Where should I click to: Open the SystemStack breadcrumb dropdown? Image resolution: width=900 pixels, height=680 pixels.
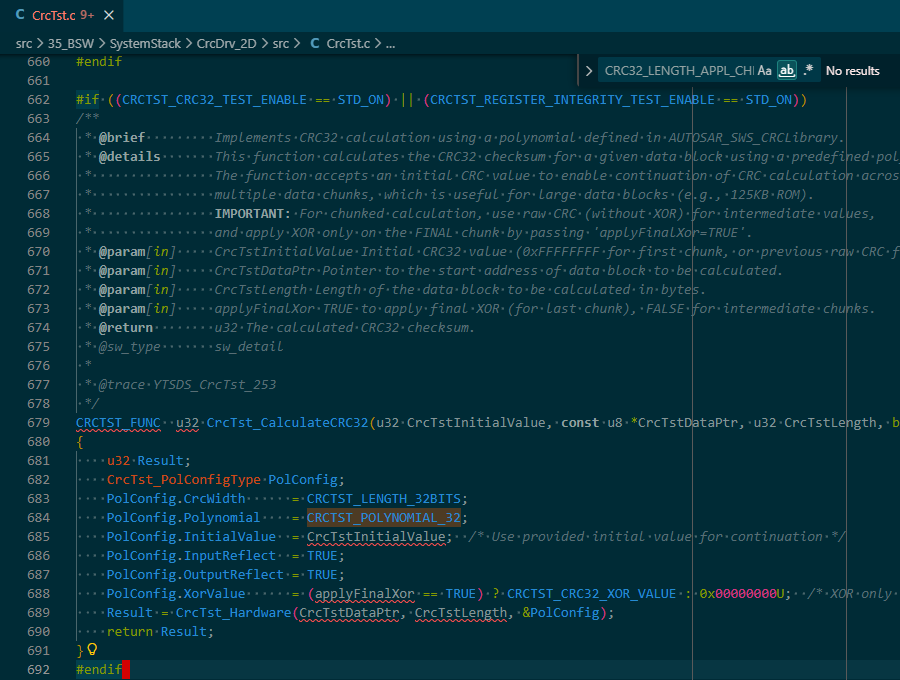pos(145,44)
